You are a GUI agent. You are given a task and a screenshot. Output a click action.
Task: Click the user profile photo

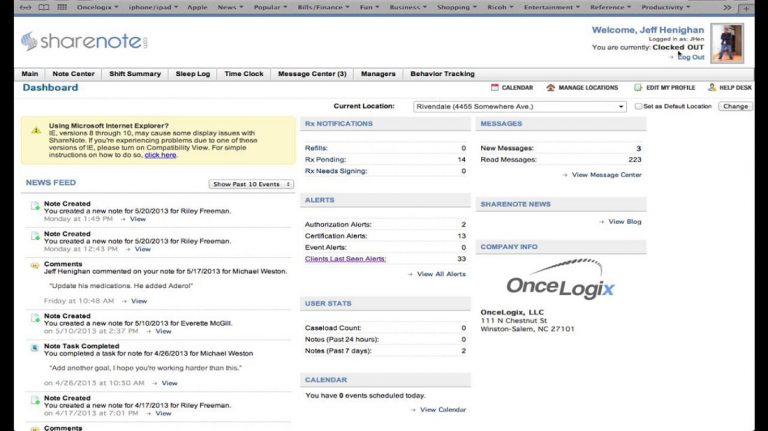(727, 42)
